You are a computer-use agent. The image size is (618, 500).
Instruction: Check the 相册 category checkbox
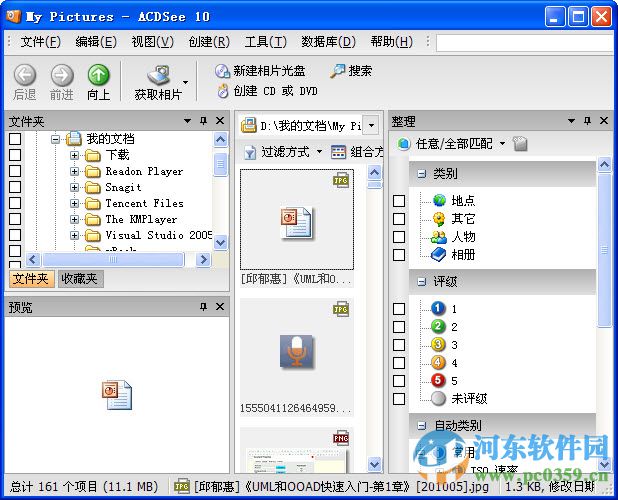(x=399, y=255)
